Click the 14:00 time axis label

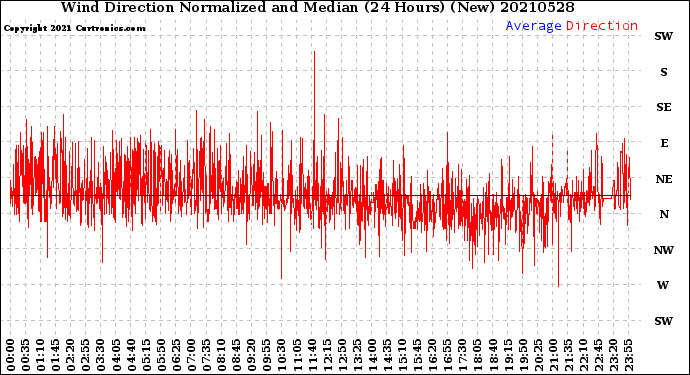372,355
